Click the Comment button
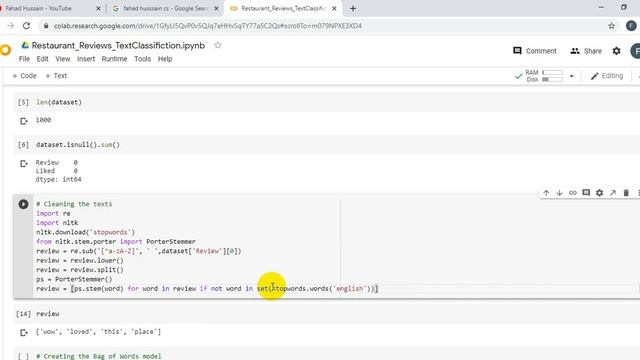Image resolution: width=640 pixels, height=360 pixels. (535, 51)
